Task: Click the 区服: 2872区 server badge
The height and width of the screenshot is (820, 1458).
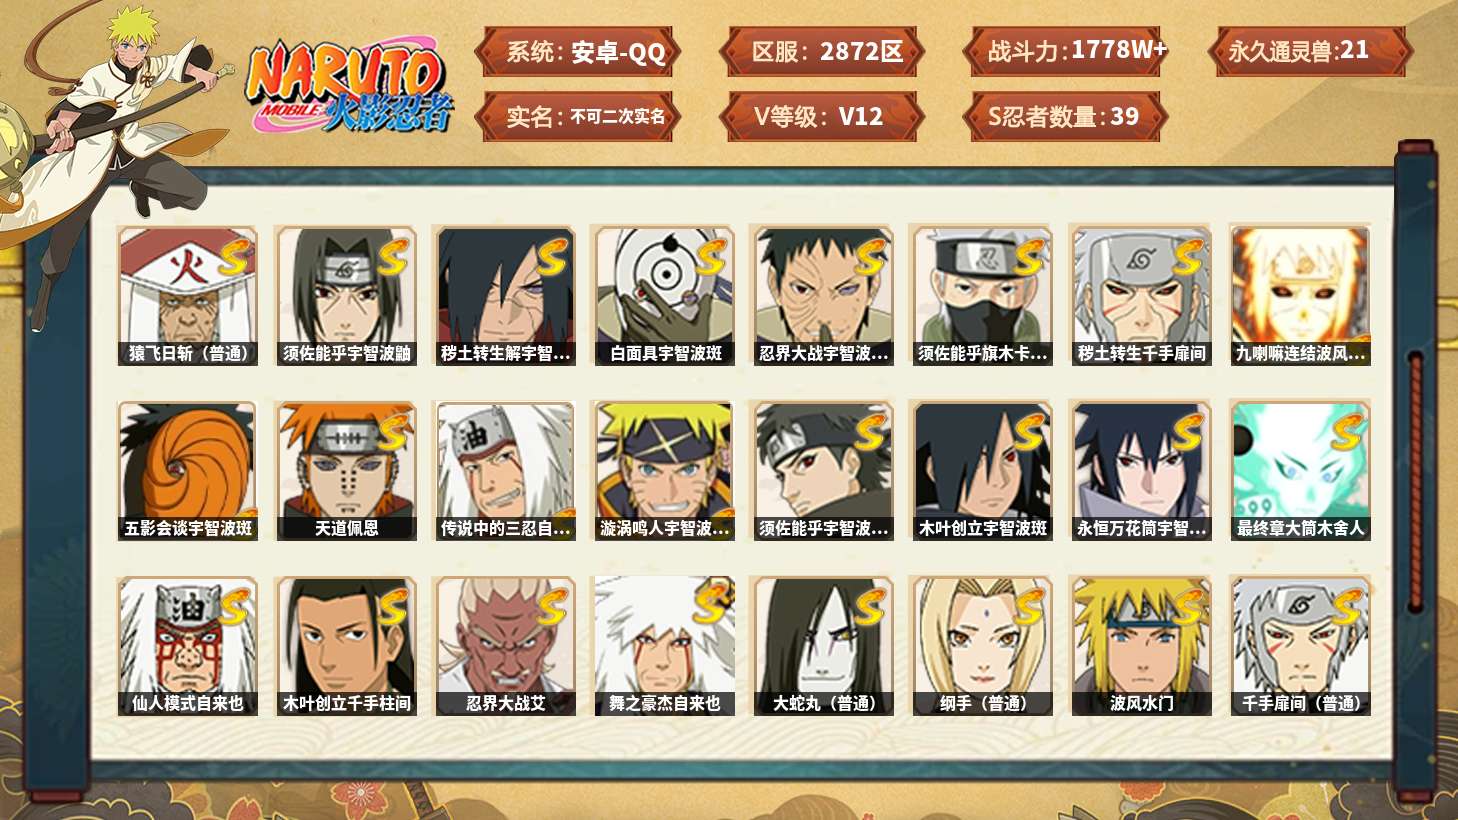Action: click(x=822, y=52)
